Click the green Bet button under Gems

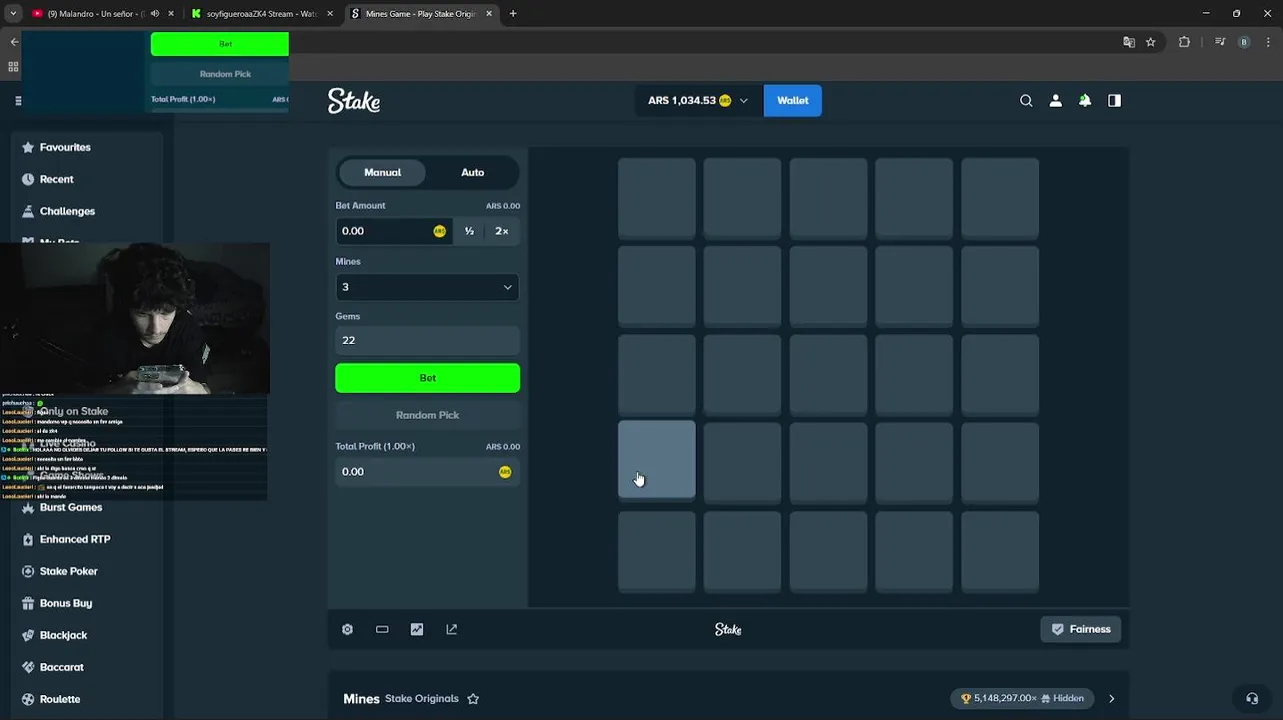point(427,378)
